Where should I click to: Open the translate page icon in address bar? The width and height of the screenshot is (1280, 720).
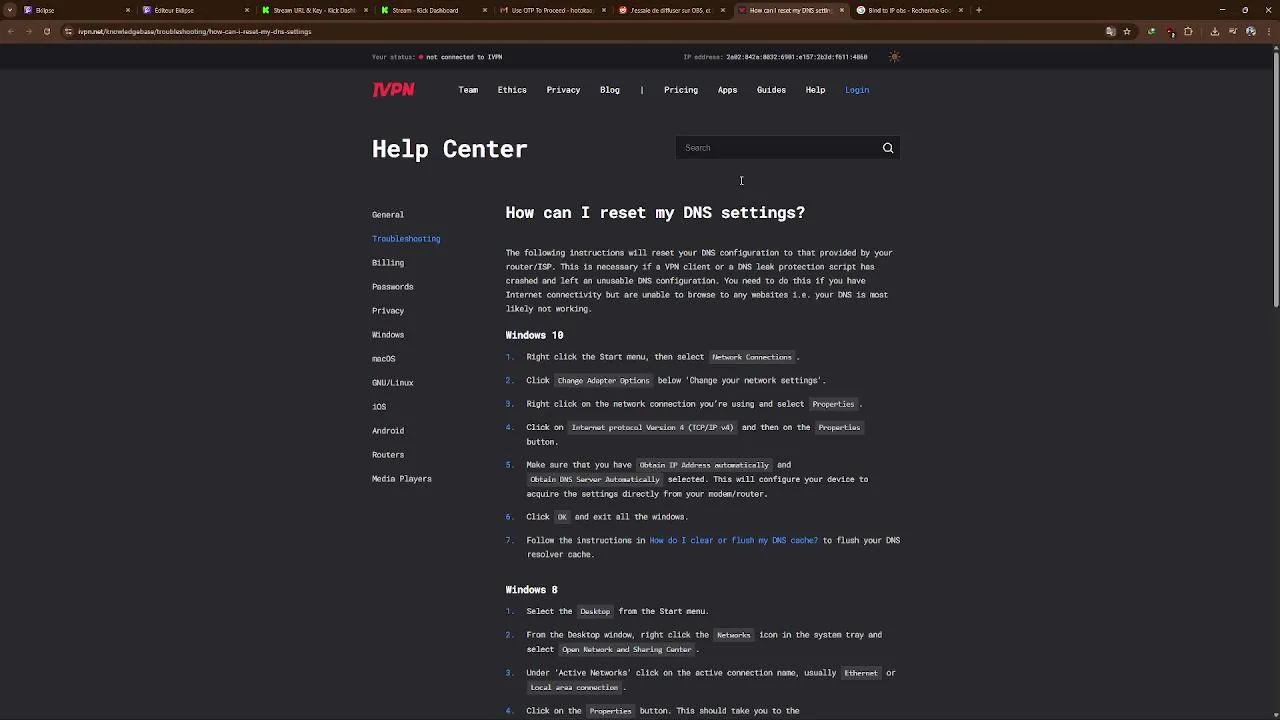(x=1110, y=31)
